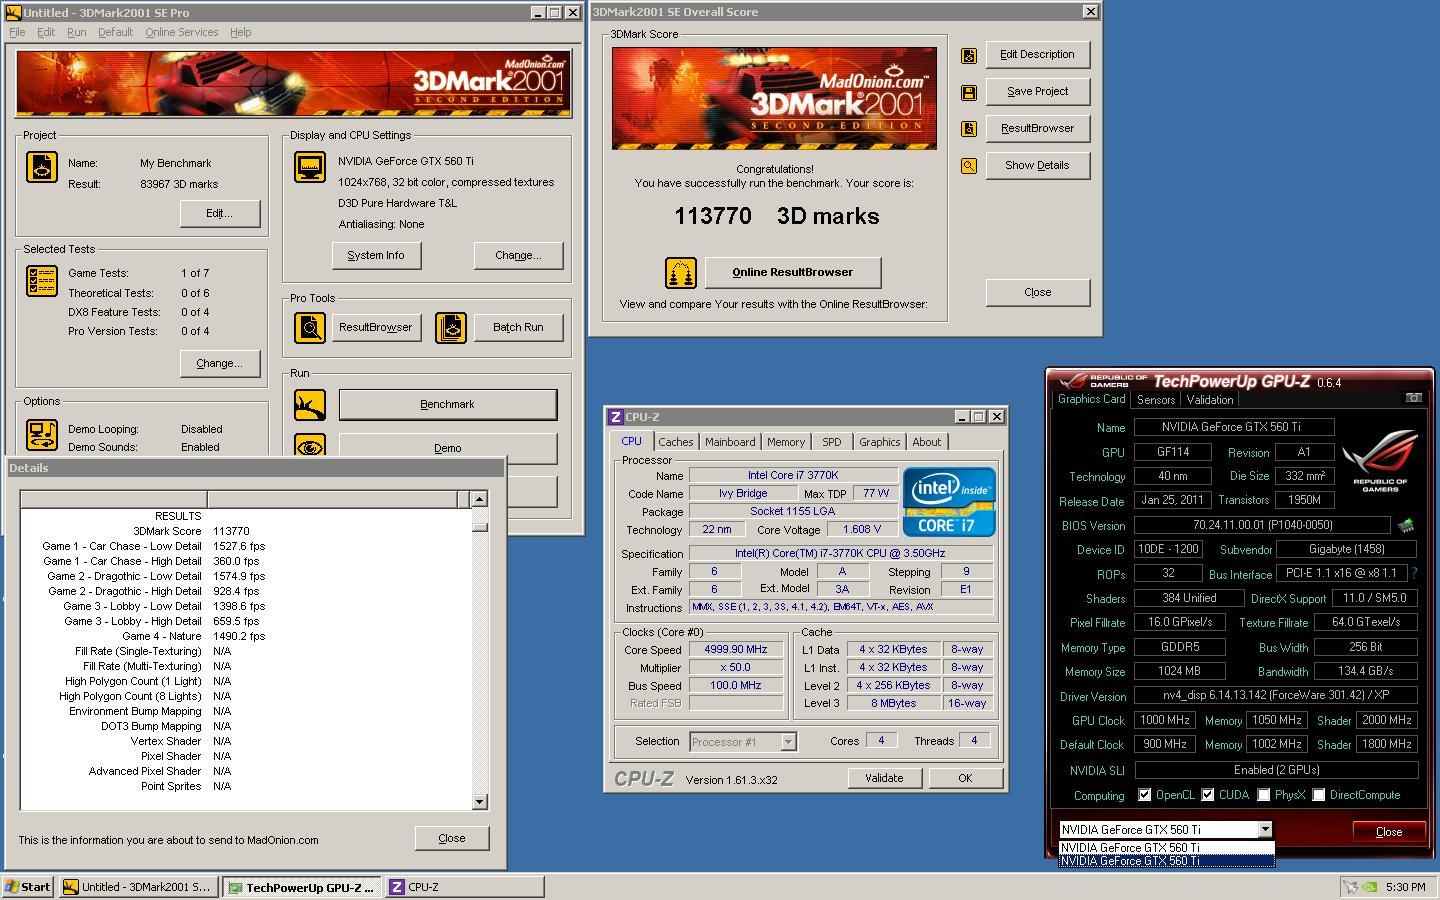Select the first GTX 560 Ti entry in list

click(1166, 848)
